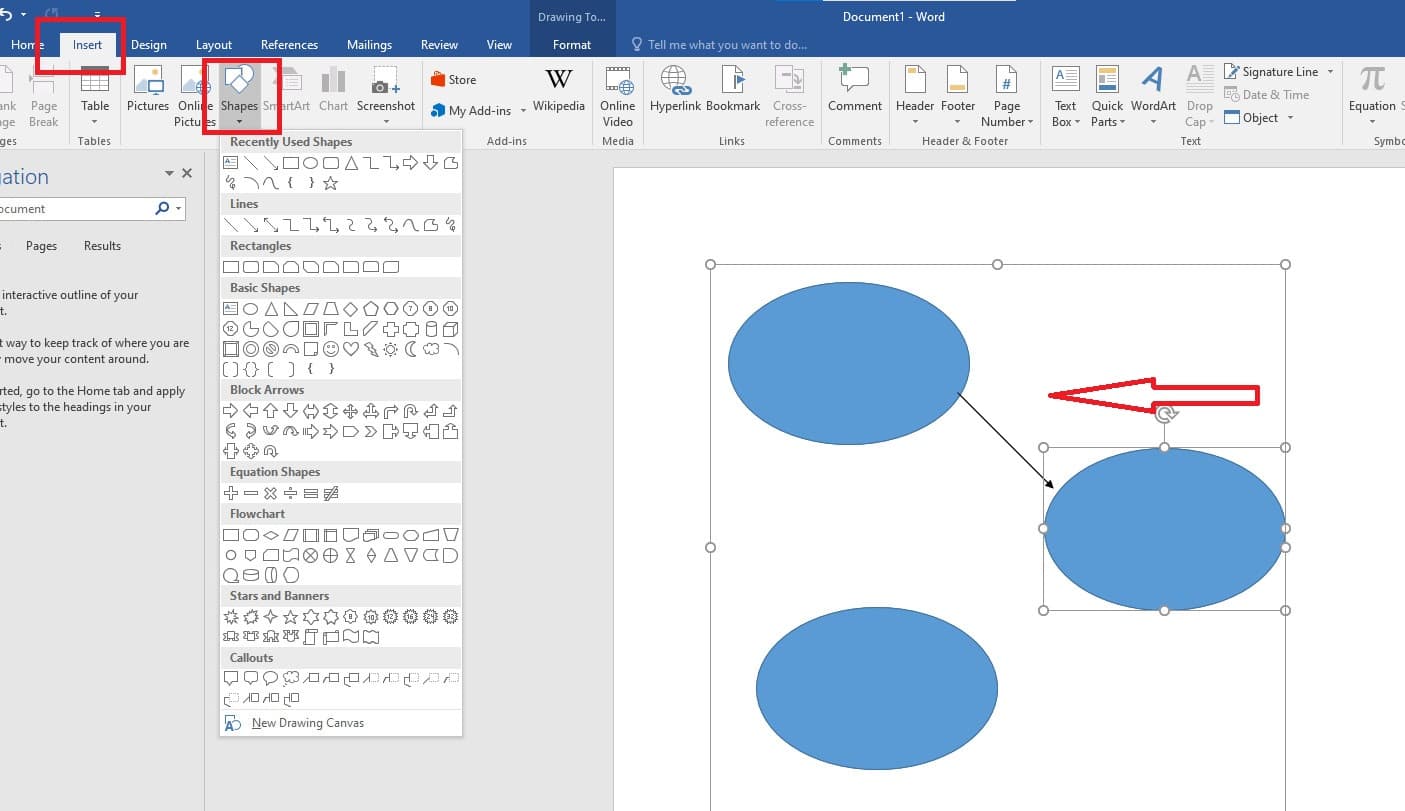This screenshot has width=1405, height=811.
Task: Insert the Cloud shape from Basic Shapes
Action: point(430,349)
